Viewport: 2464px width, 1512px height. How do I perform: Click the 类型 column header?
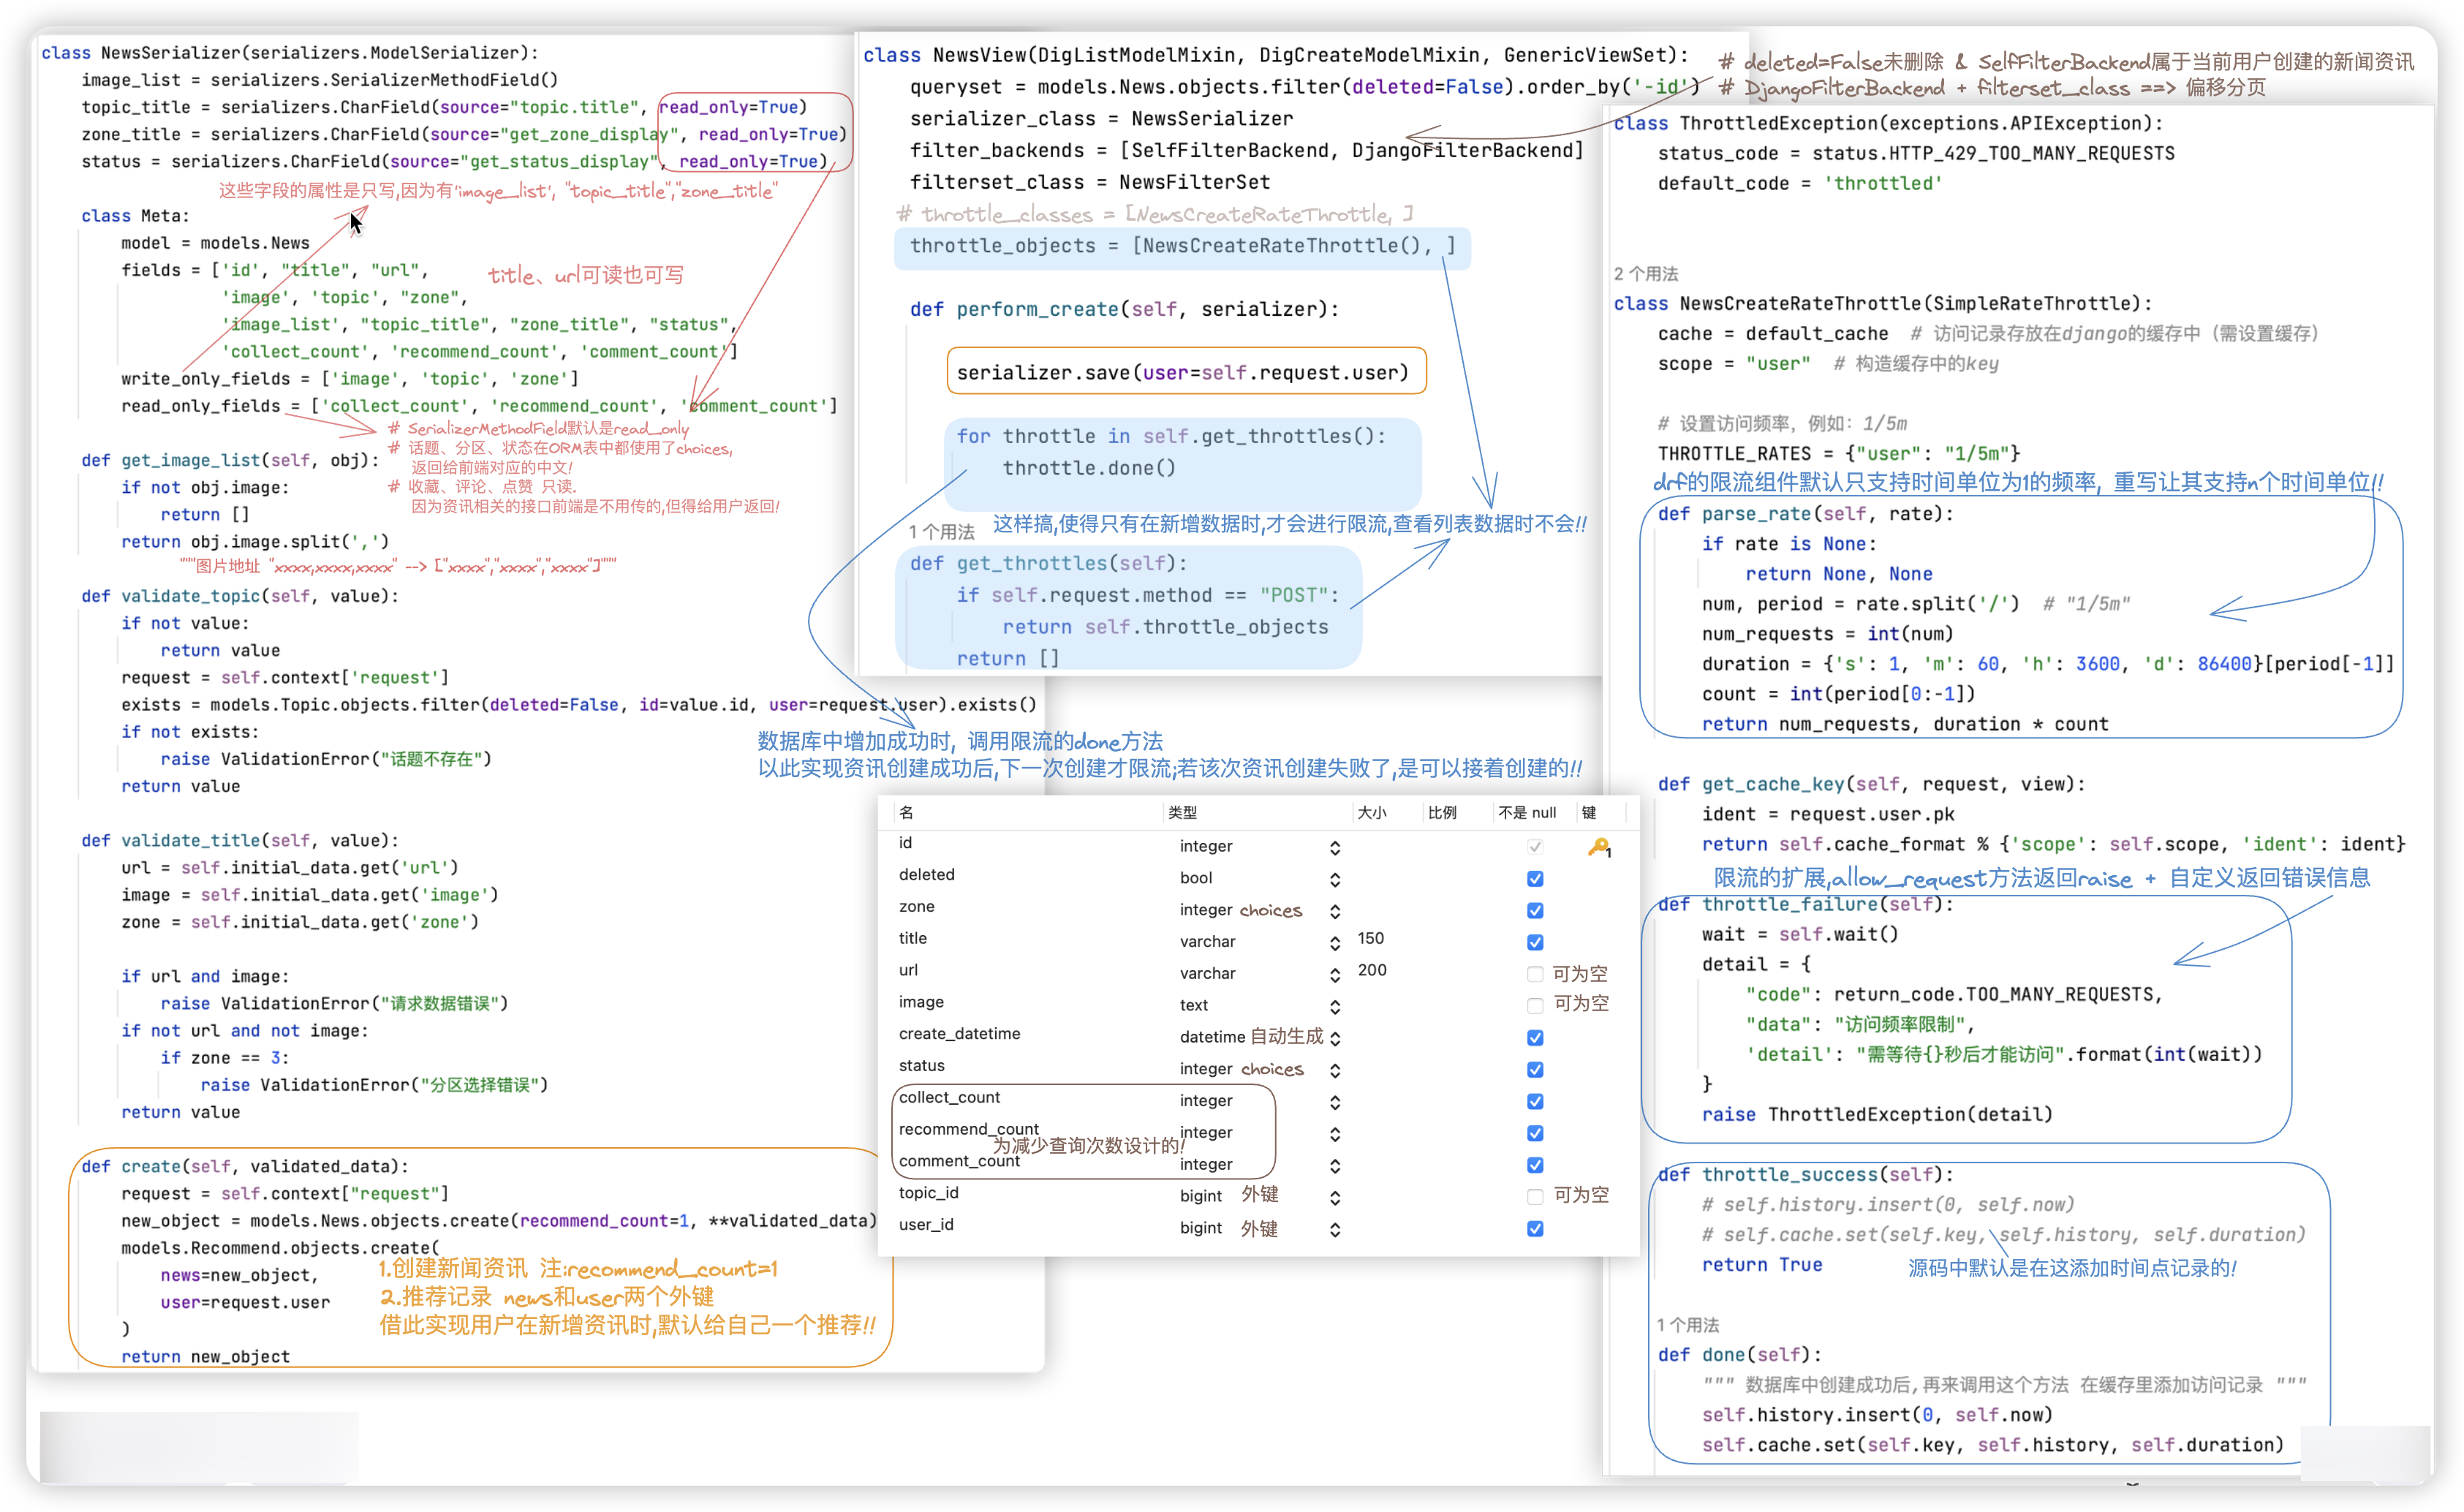tap(1182, 812)
